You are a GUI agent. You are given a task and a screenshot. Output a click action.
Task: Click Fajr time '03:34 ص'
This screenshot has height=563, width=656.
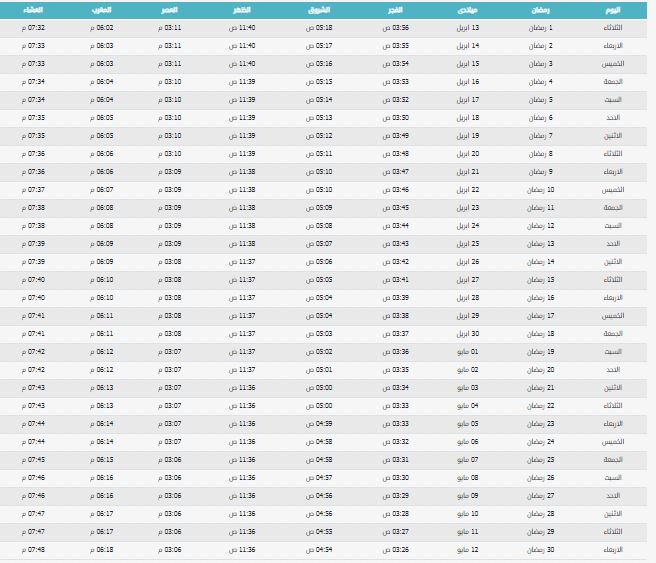(x=395, y=388)
